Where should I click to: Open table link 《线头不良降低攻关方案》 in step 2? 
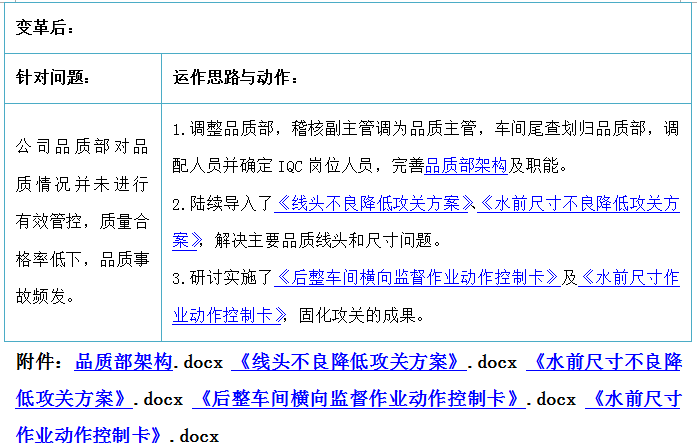(374, 203)
